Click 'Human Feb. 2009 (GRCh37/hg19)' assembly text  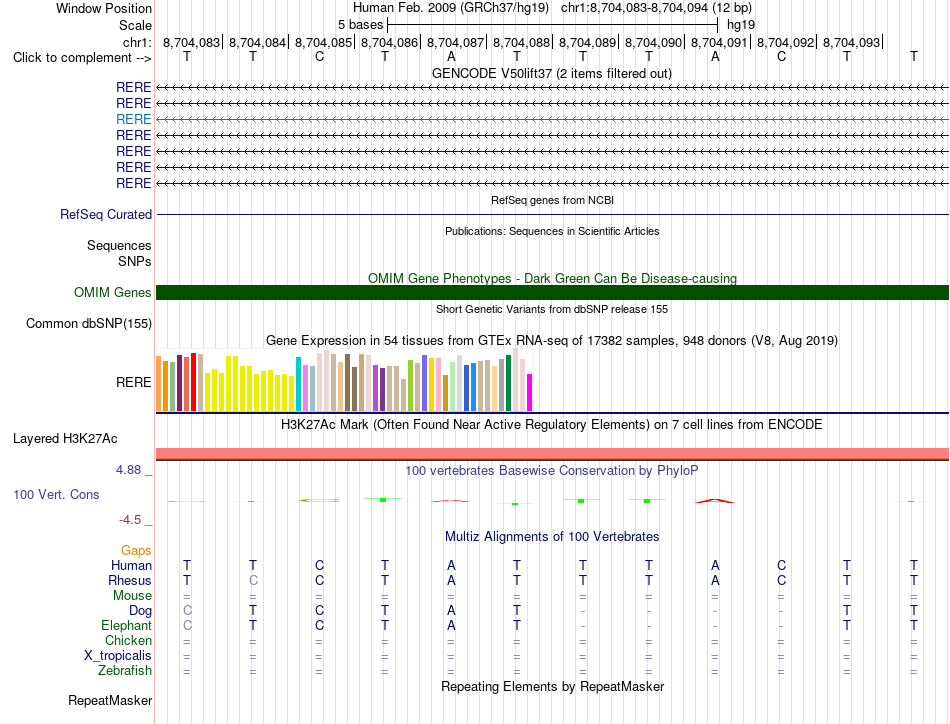click(x=451, y=8)
